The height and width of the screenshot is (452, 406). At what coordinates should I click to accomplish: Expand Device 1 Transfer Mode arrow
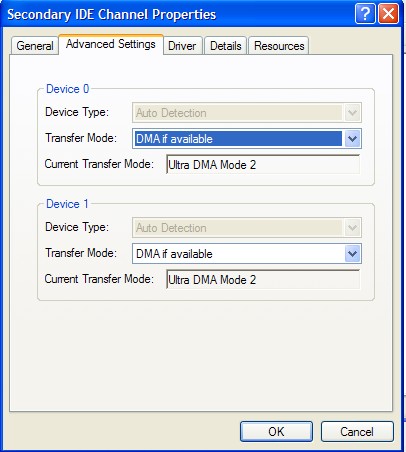(x=352, y=254)
